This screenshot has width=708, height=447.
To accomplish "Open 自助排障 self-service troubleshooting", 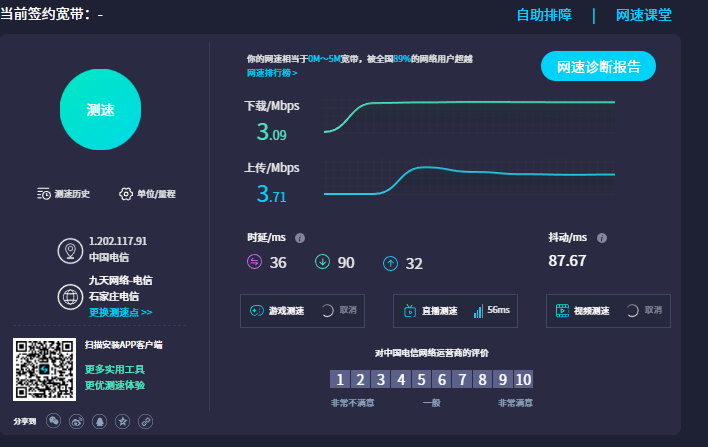I will (x=544, y=15).
